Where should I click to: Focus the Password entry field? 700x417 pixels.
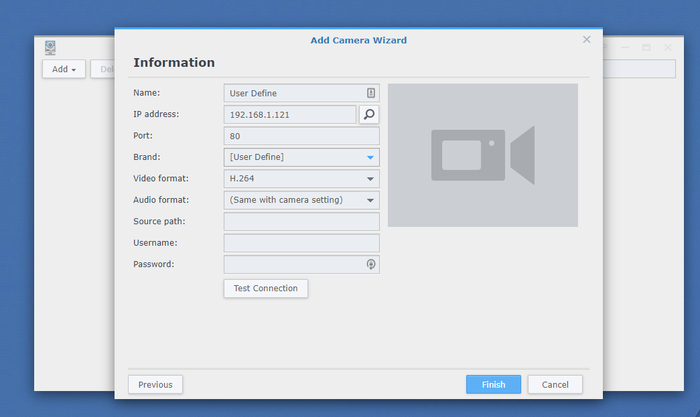click(x=294, y=264)
